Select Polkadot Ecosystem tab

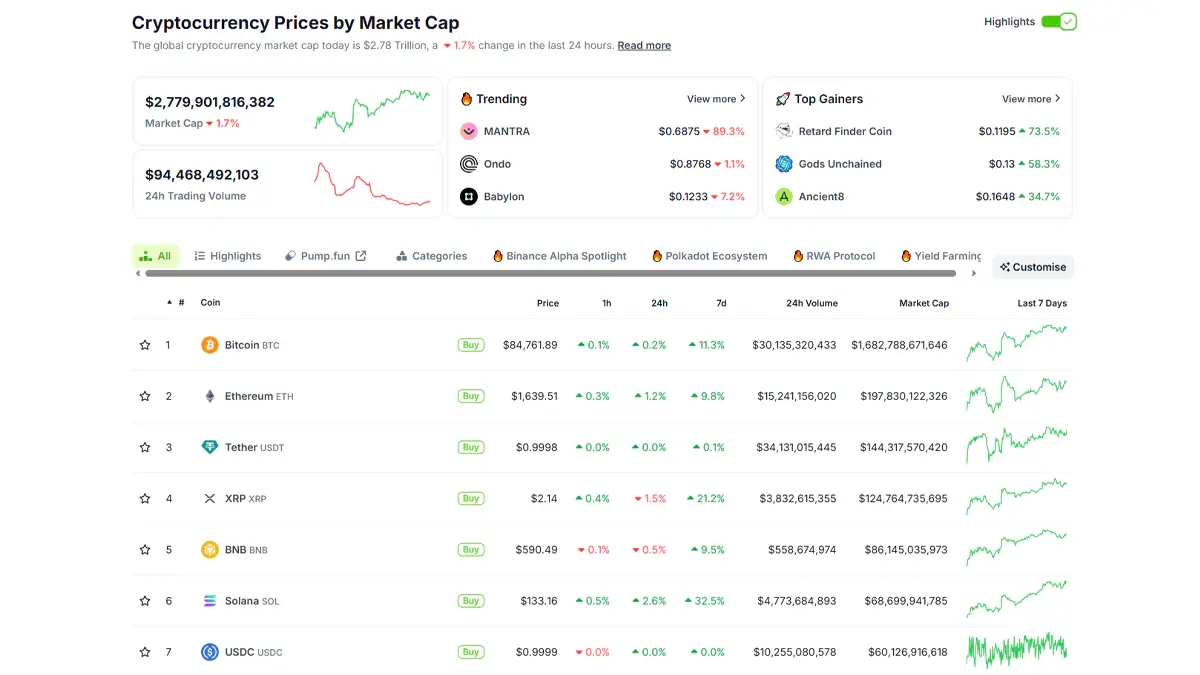click(x=710, y=256)
